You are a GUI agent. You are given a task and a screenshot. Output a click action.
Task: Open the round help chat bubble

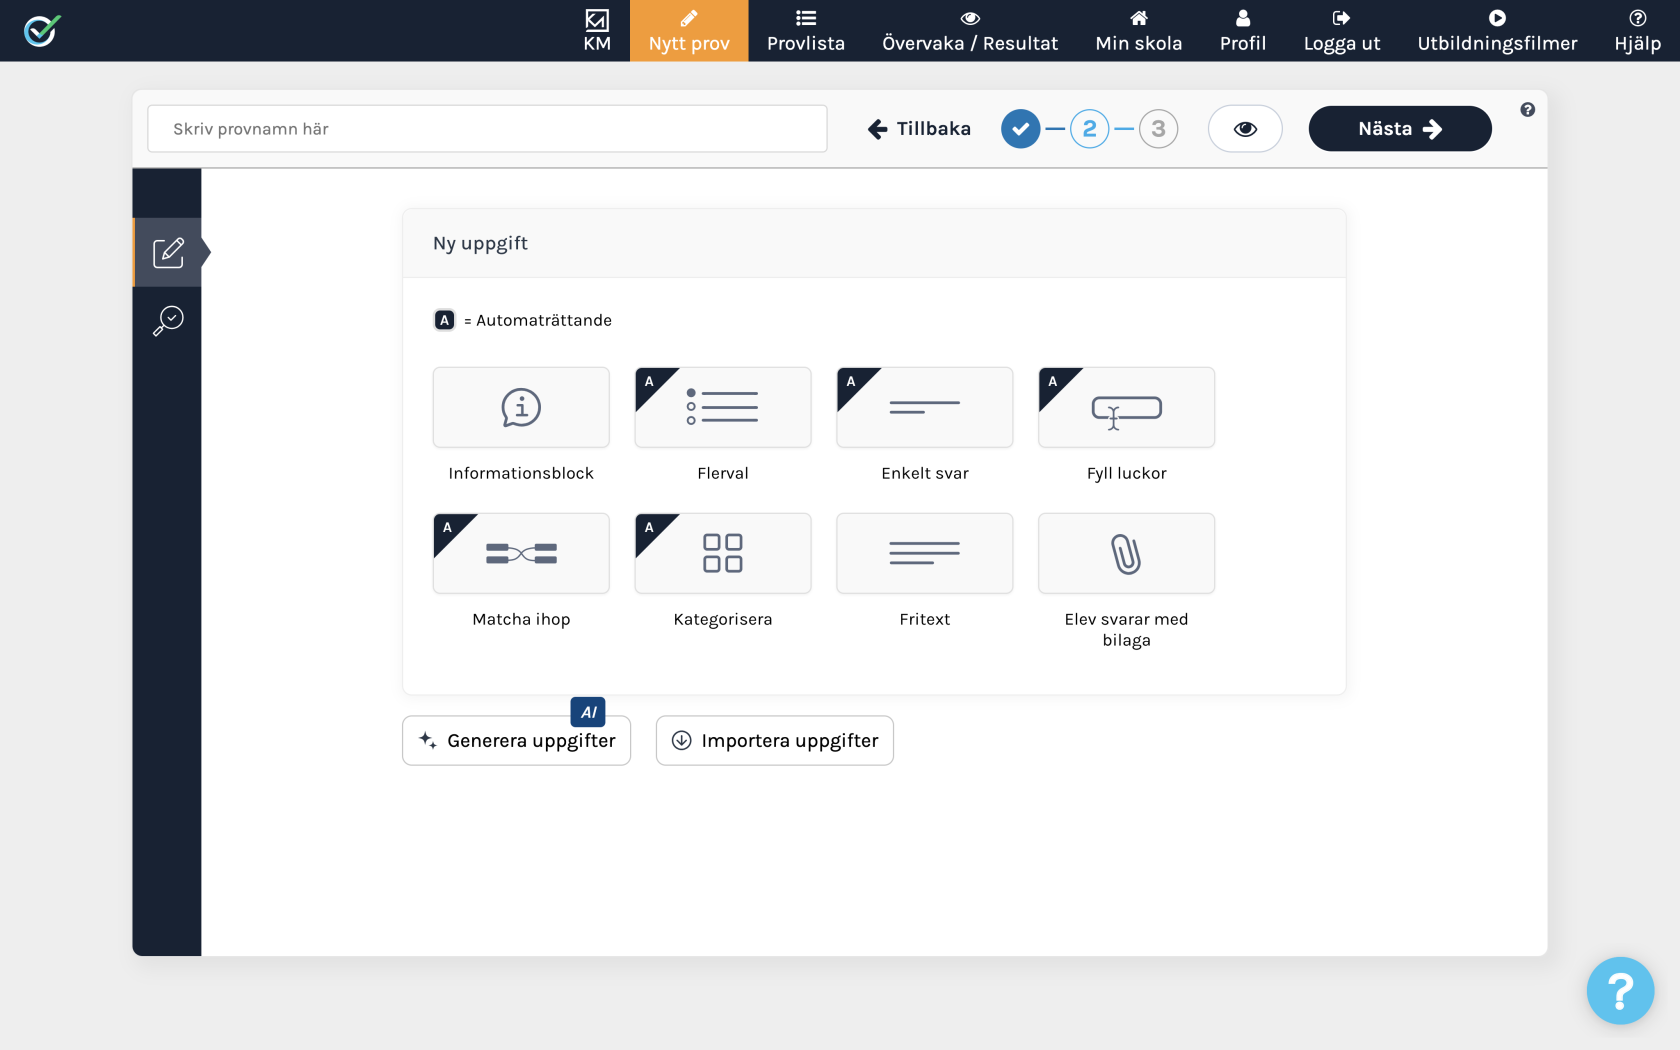point(1620,991)
